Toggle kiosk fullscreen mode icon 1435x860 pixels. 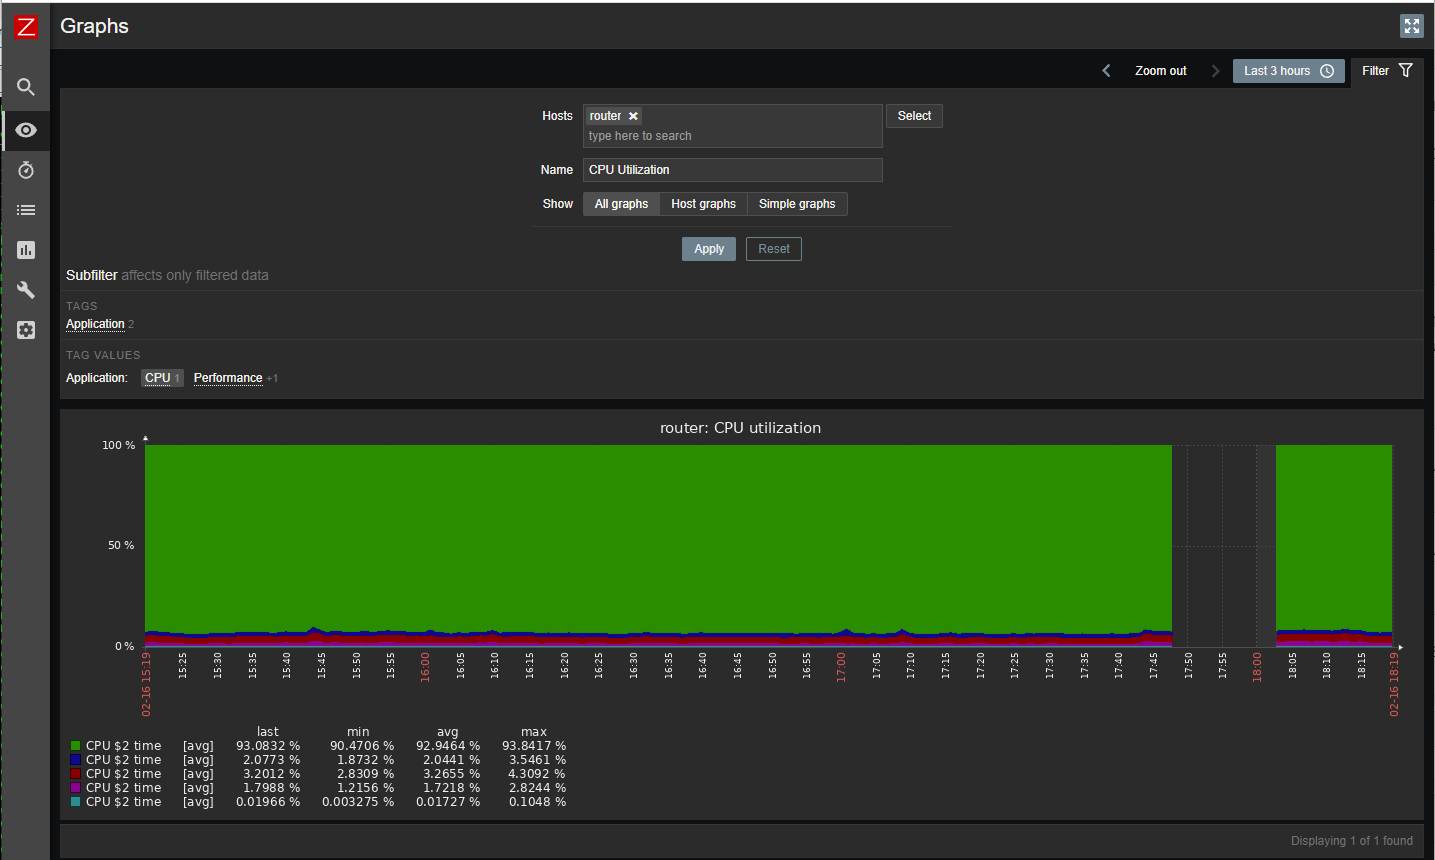pos(1411,26)
